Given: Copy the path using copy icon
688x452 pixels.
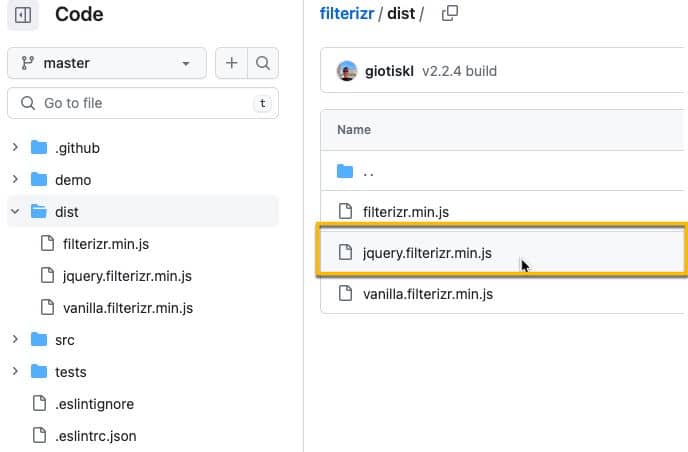Looking at the screenshot, I should 450,13.
